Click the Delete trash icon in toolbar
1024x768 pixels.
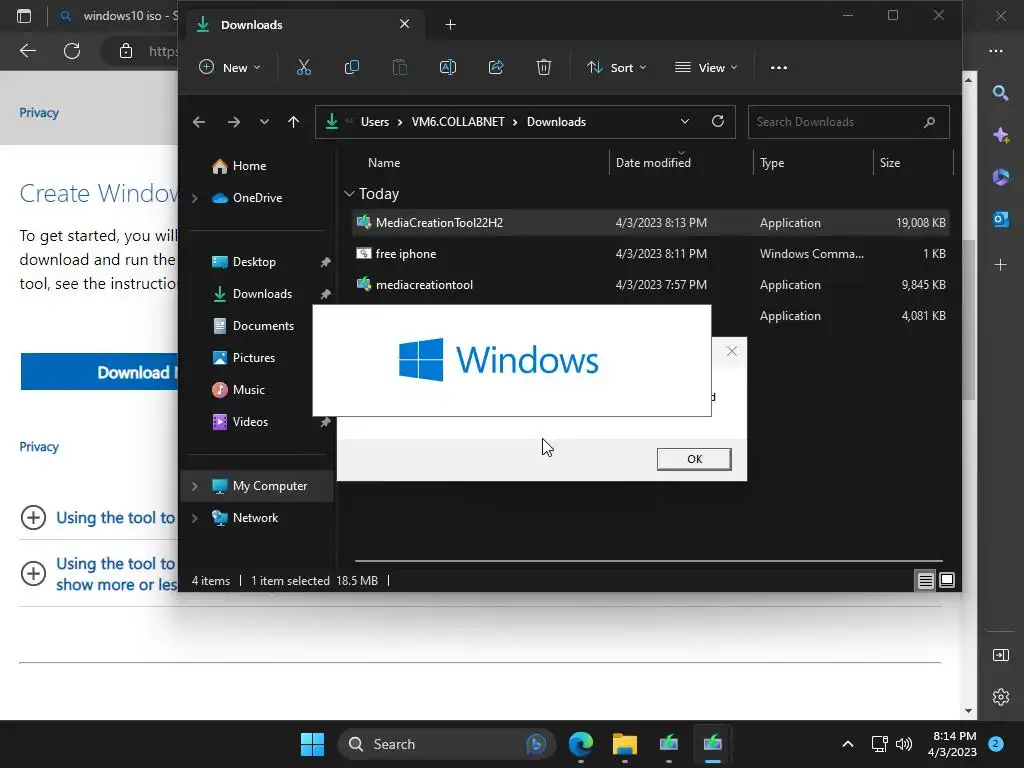(544, 67)
